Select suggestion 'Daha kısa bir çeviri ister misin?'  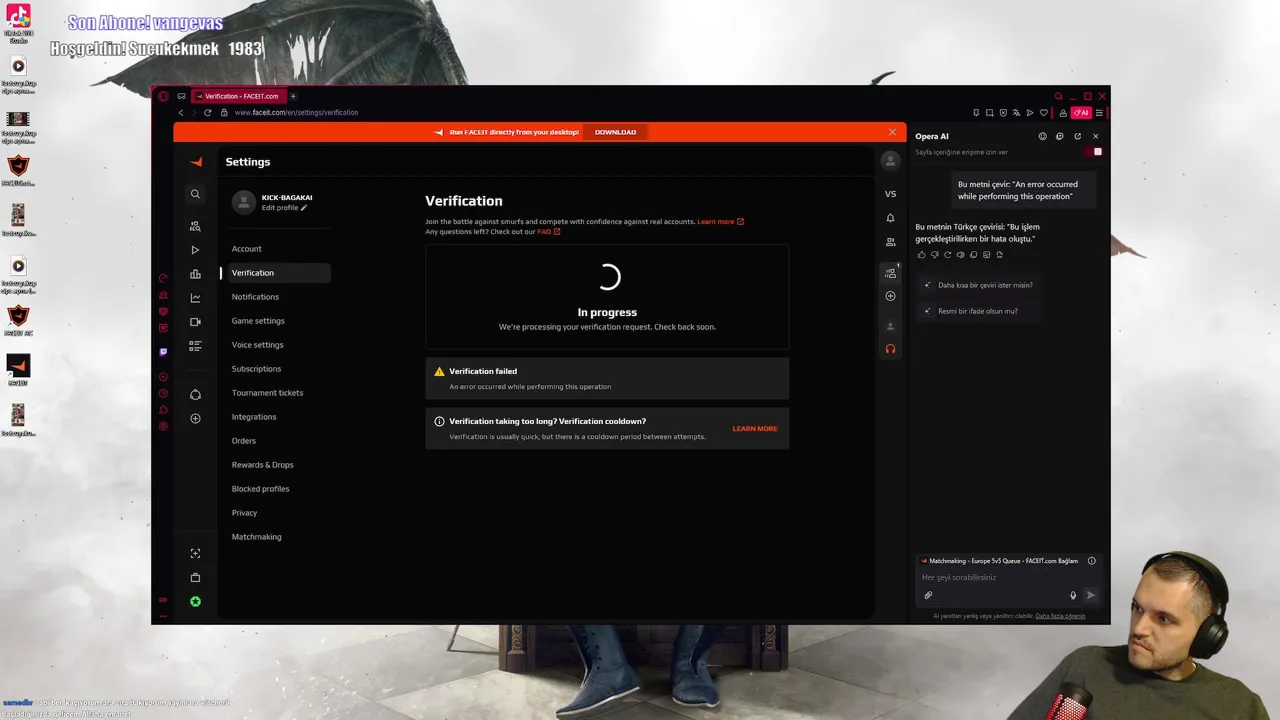point(978,285)
